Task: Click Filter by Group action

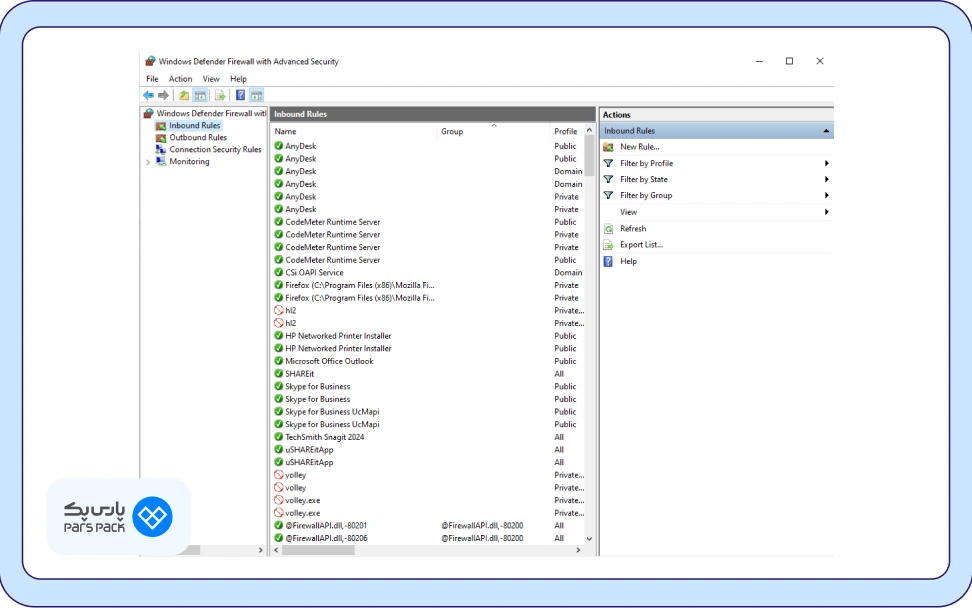Action: [646, 195]
